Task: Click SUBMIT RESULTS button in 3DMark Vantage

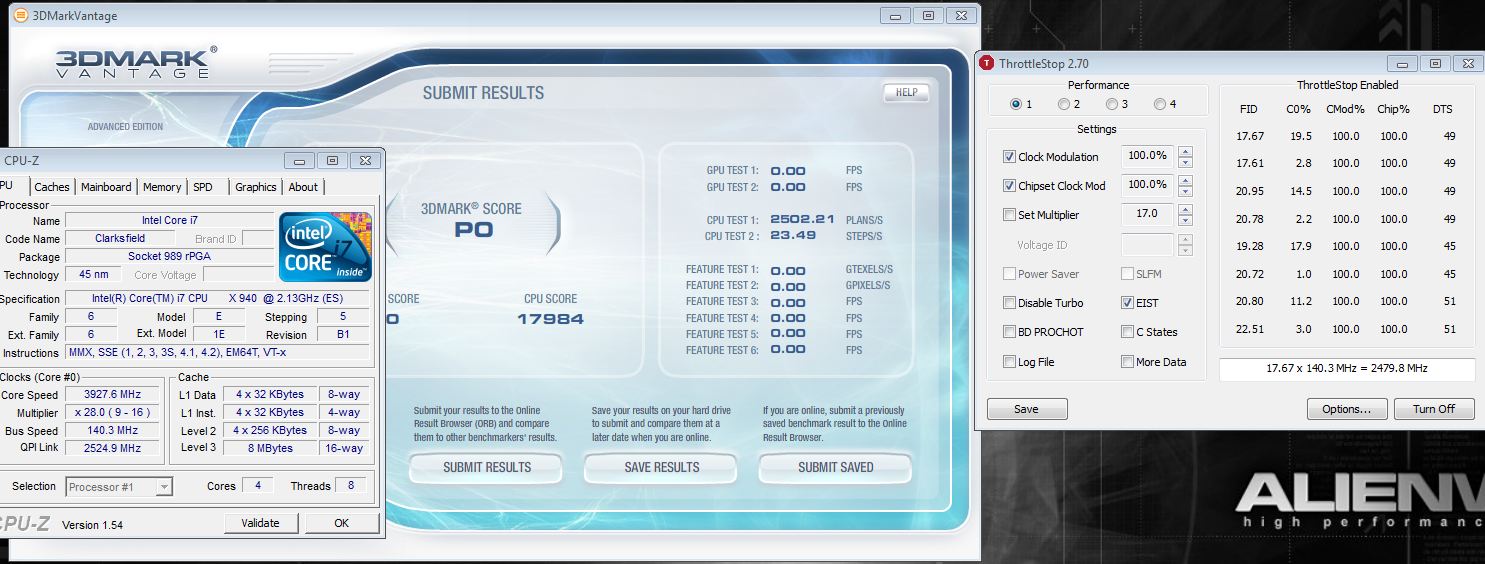Action: click(x=487, y=467)
